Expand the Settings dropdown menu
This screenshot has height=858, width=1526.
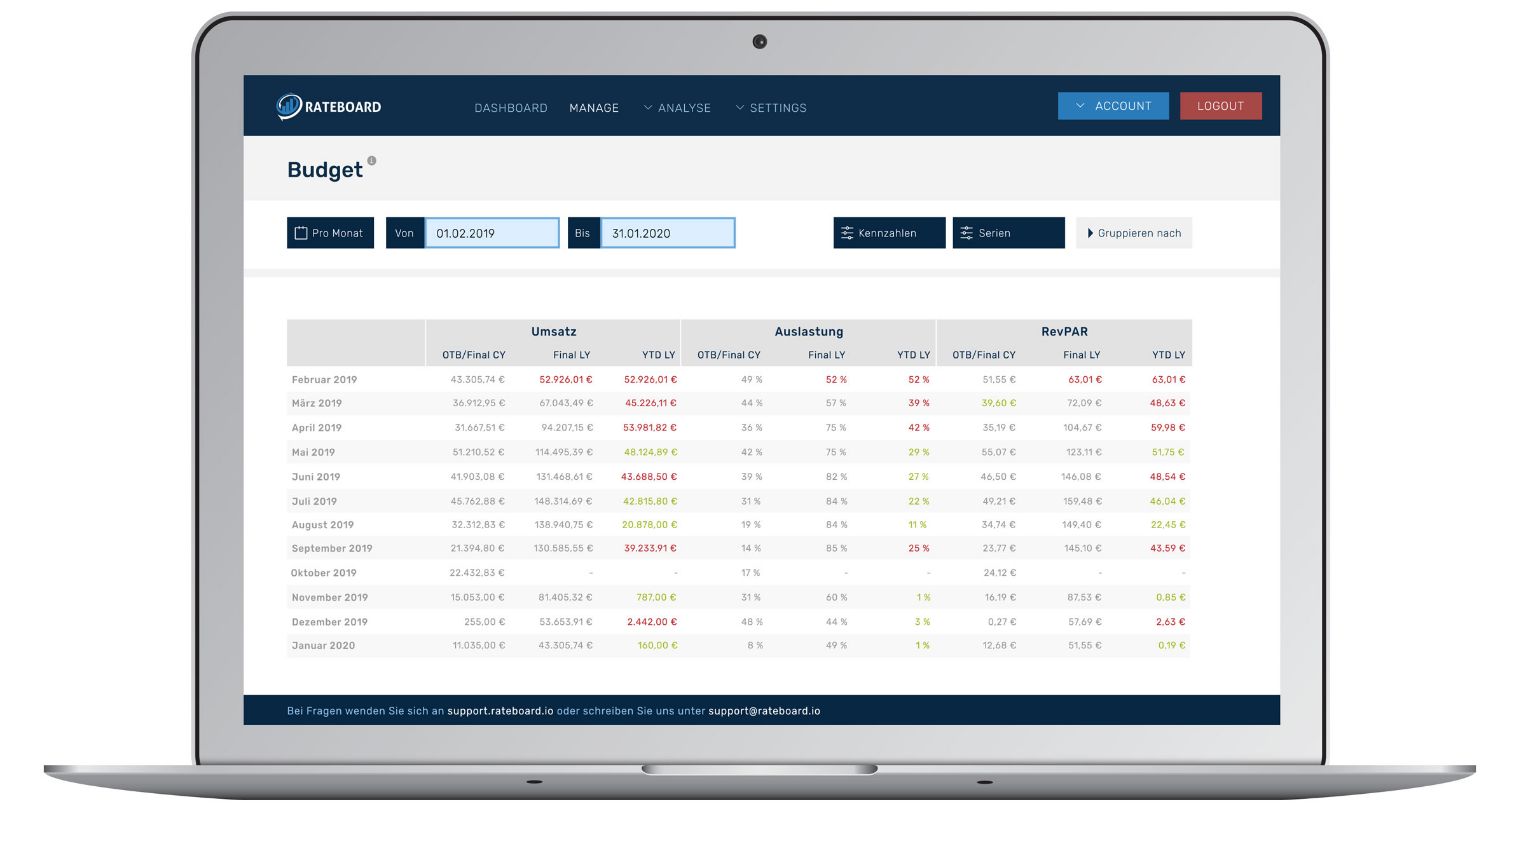click(x=771, y=108)
